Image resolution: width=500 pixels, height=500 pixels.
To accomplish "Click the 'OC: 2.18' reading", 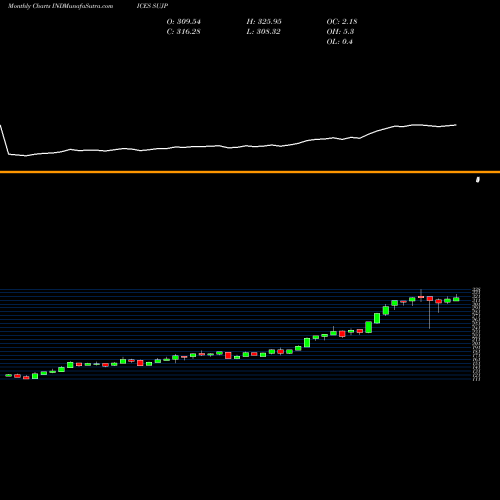I will pyautogui.click(x=342, y=22).
